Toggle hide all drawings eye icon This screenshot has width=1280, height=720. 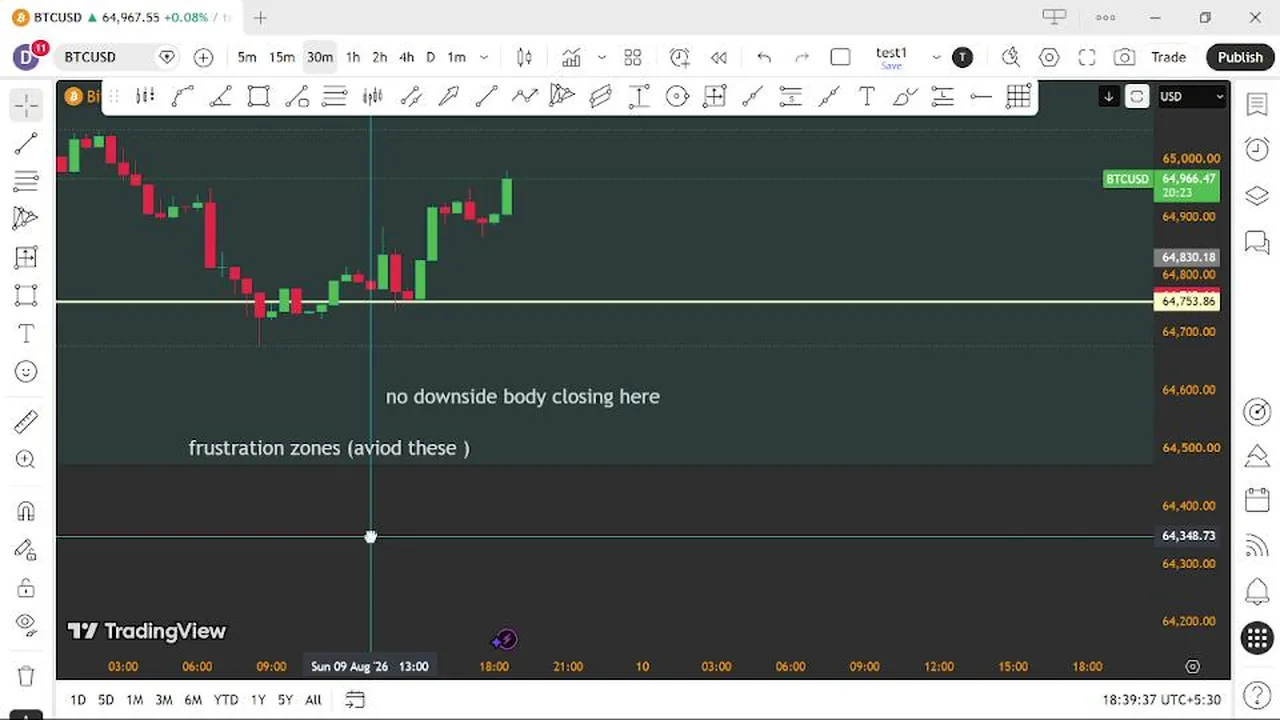pyautogui.click(x=26, y=626)
